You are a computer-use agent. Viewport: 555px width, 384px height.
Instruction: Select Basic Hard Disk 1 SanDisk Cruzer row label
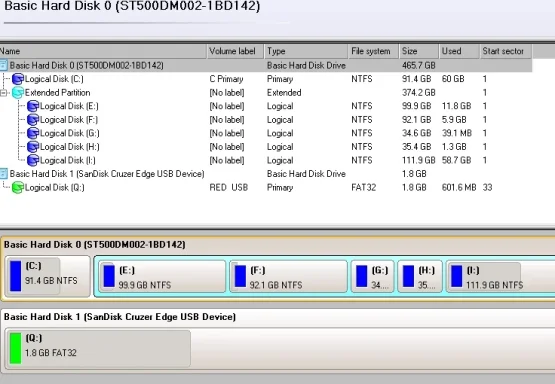107,174
